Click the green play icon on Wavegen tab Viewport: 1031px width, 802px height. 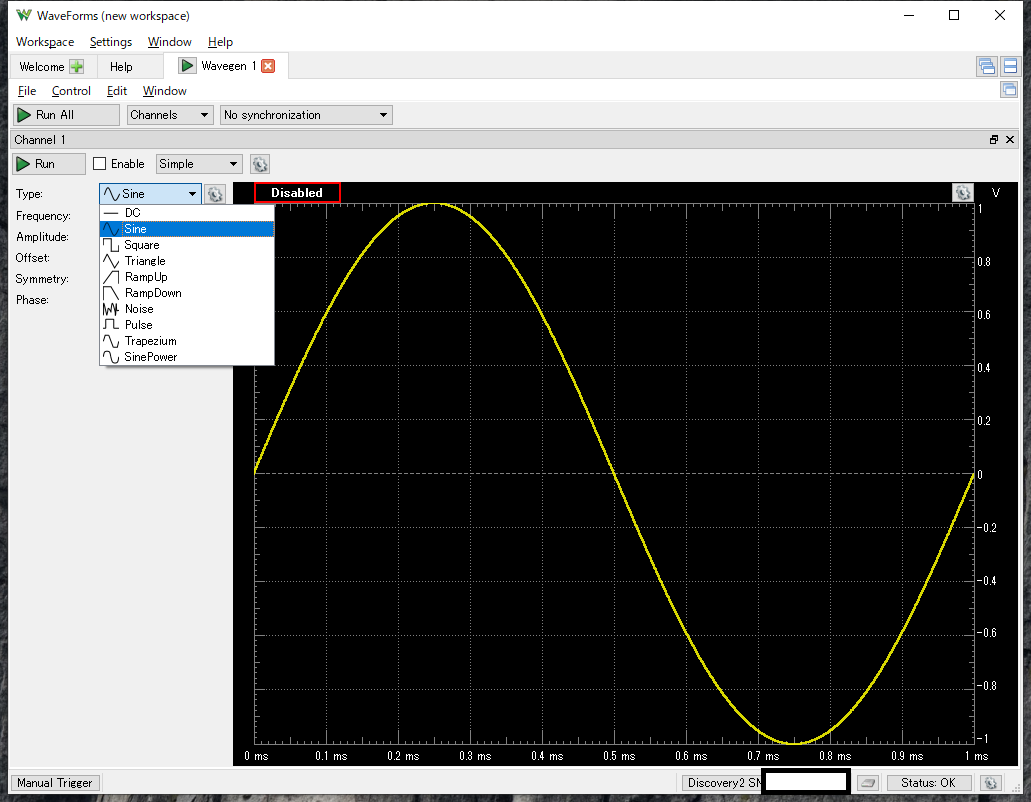coord(187,66)
